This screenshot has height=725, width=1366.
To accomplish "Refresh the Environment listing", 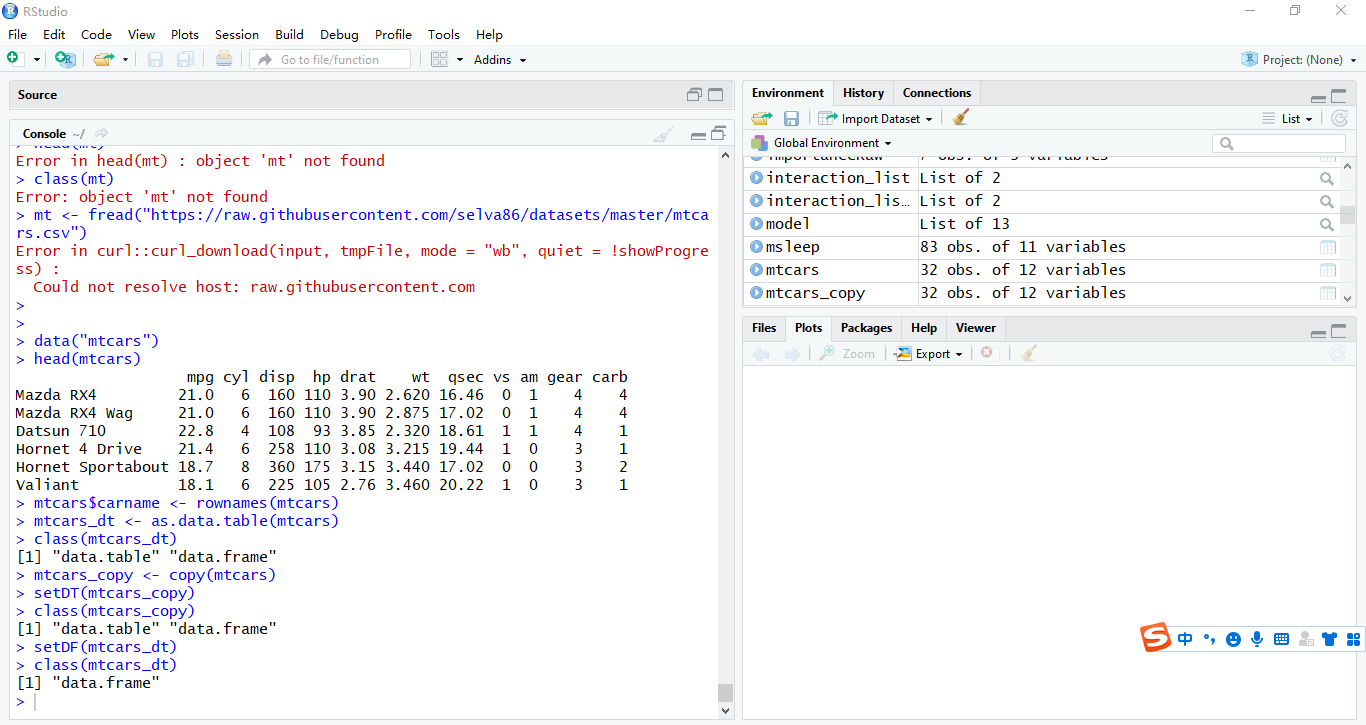I will [1340, 117].
